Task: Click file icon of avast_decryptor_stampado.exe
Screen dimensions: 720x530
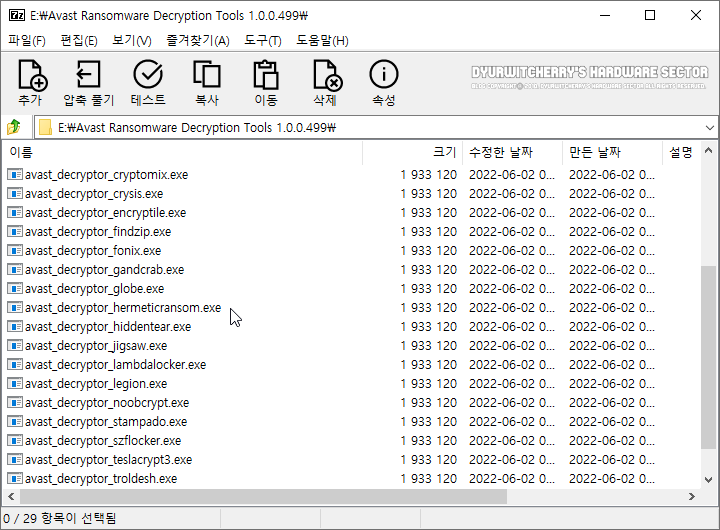Action: (15, 421)
